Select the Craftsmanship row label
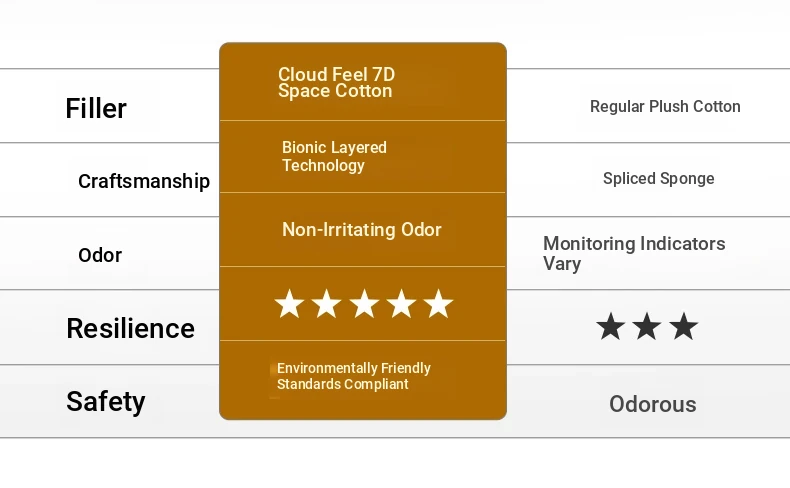790x488 pixels. (x=144, y=181)
